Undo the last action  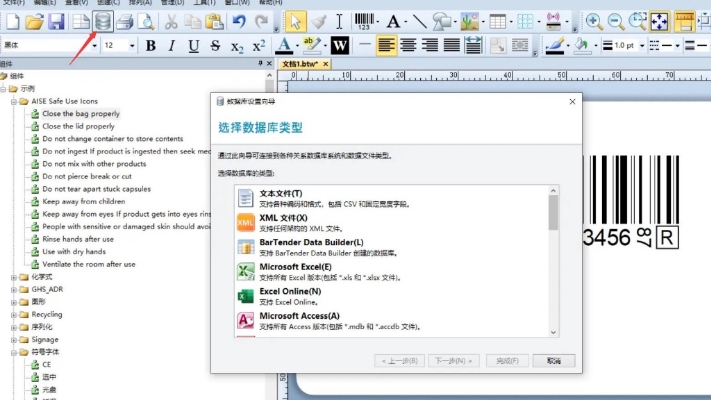pyautogui.click(x=239, y=21)
